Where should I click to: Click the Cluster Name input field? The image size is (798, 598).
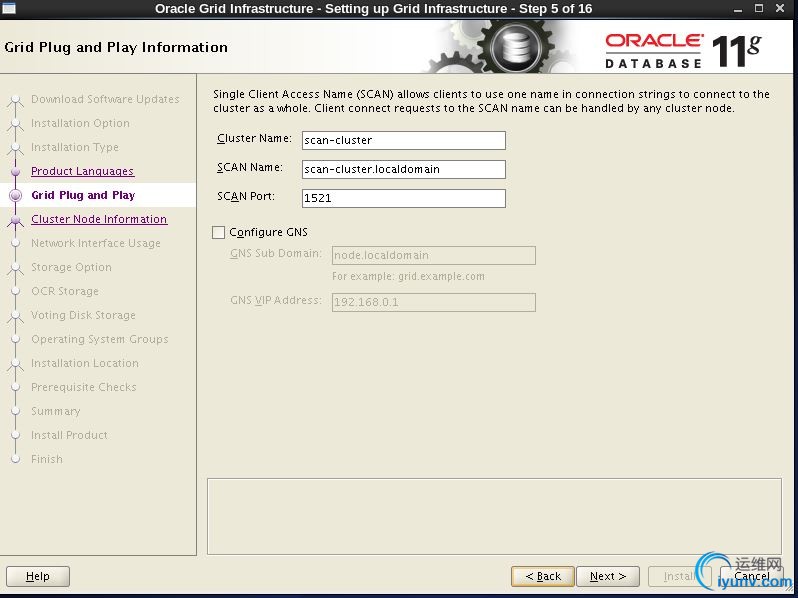[x=404, y=140]
